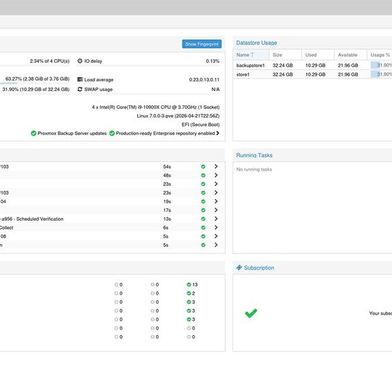Click the Subscription panel title
The height and width of the screenshot is (392, 392).
click(259, 268)
